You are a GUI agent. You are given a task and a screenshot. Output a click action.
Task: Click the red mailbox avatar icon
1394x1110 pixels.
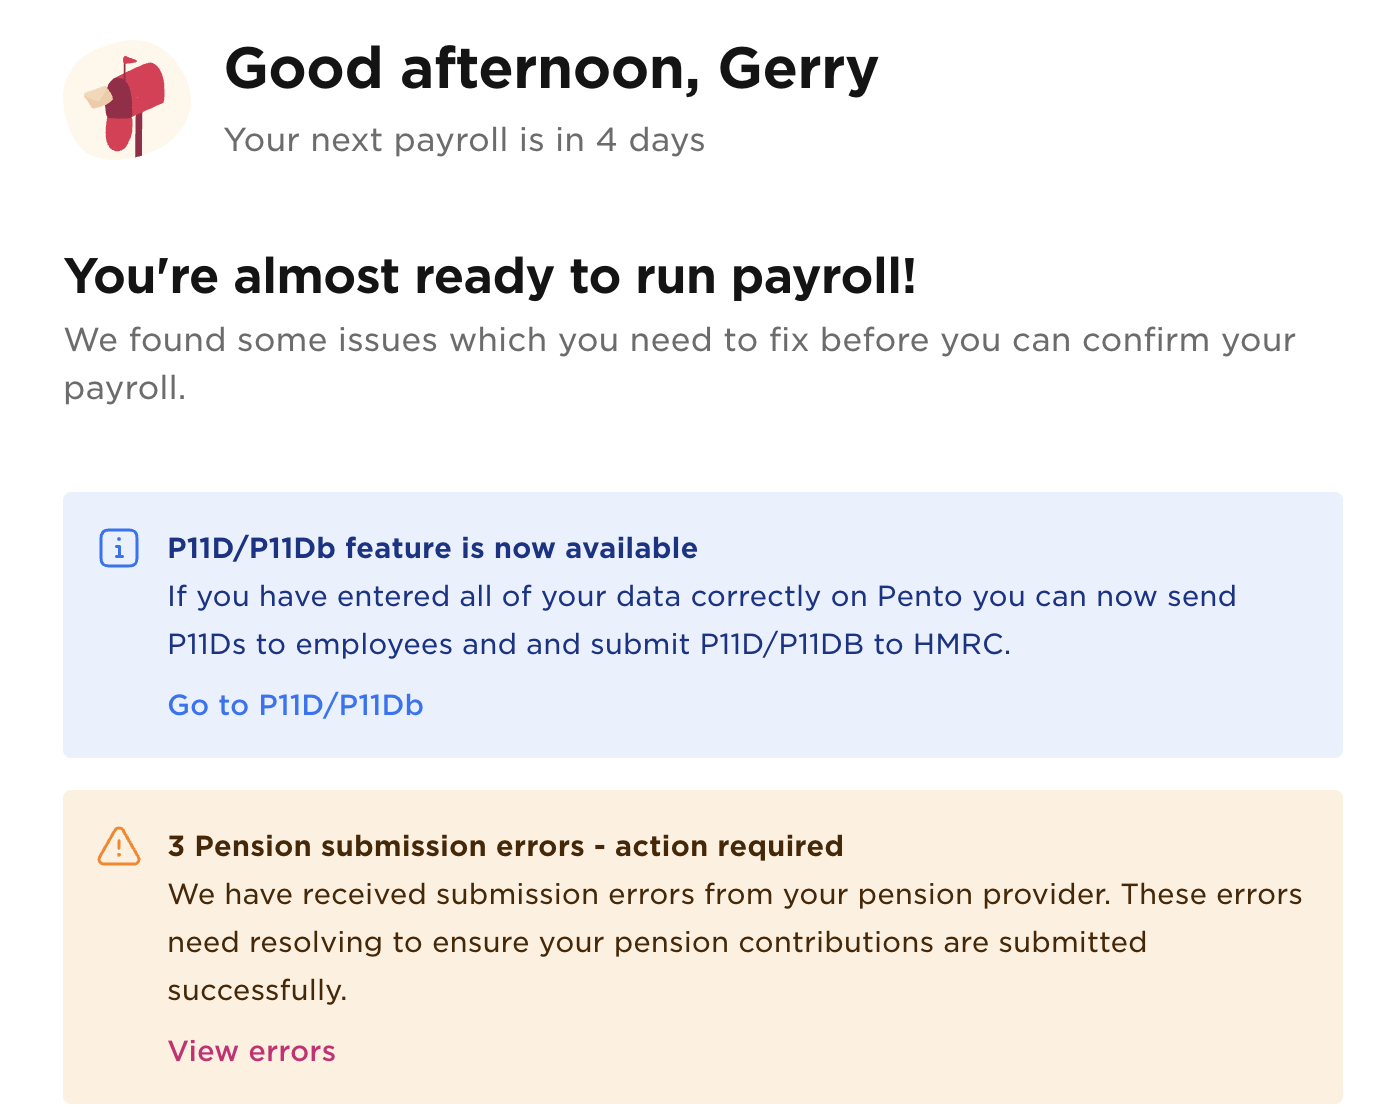pos(127,100)
